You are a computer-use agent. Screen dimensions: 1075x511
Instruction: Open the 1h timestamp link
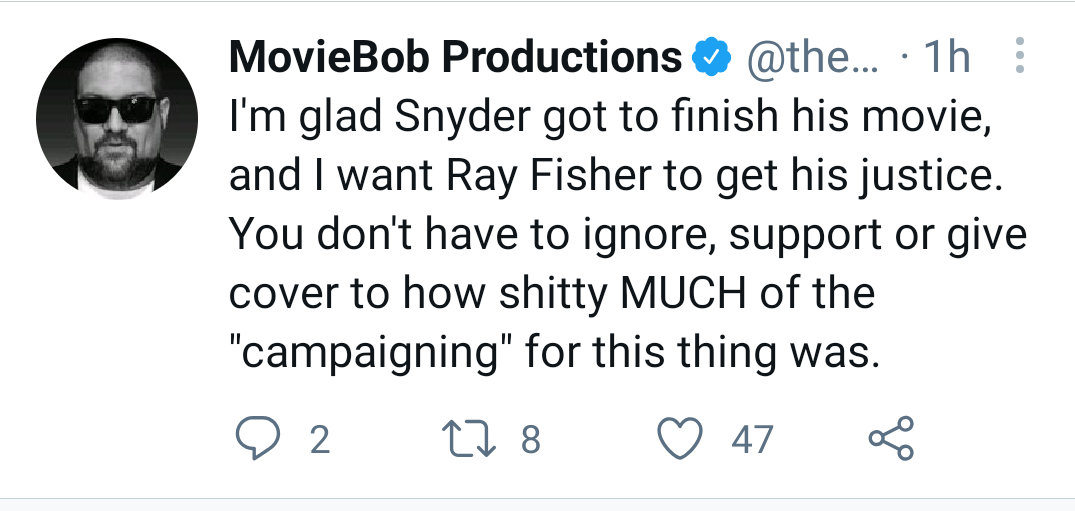click(x=947, y=58)
